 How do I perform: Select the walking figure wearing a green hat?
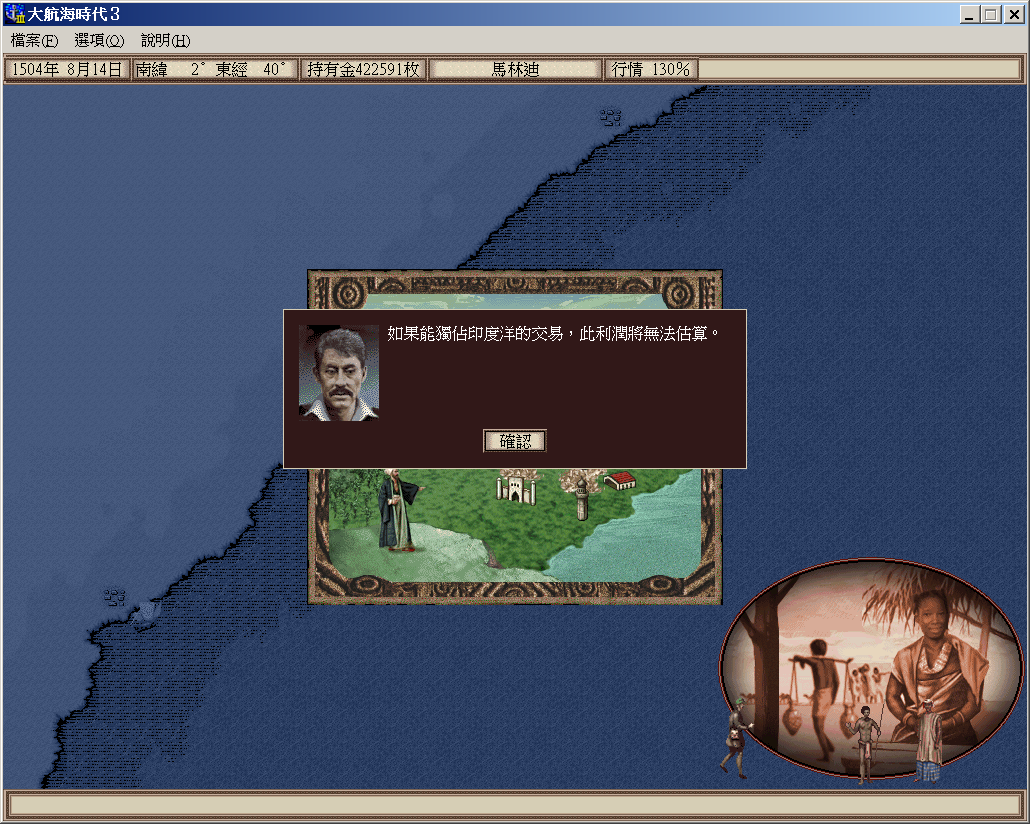click(x=735, y=738)
